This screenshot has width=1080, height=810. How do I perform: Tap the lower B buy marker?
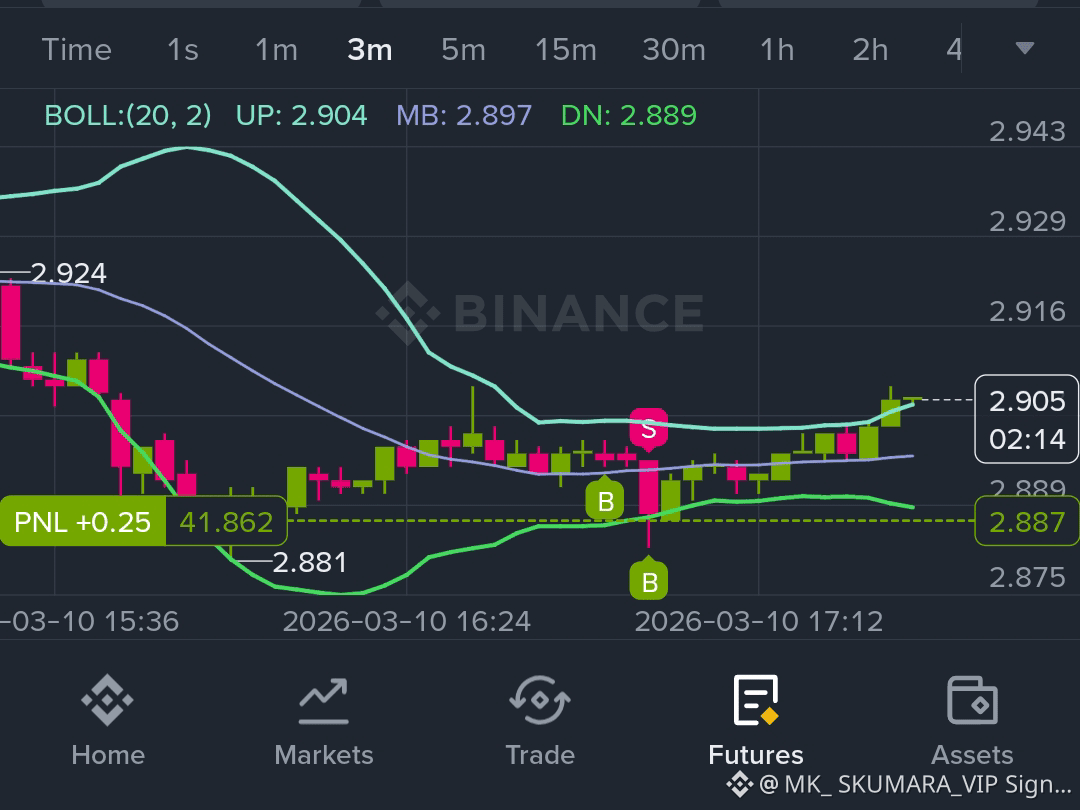tap(649, 579)
